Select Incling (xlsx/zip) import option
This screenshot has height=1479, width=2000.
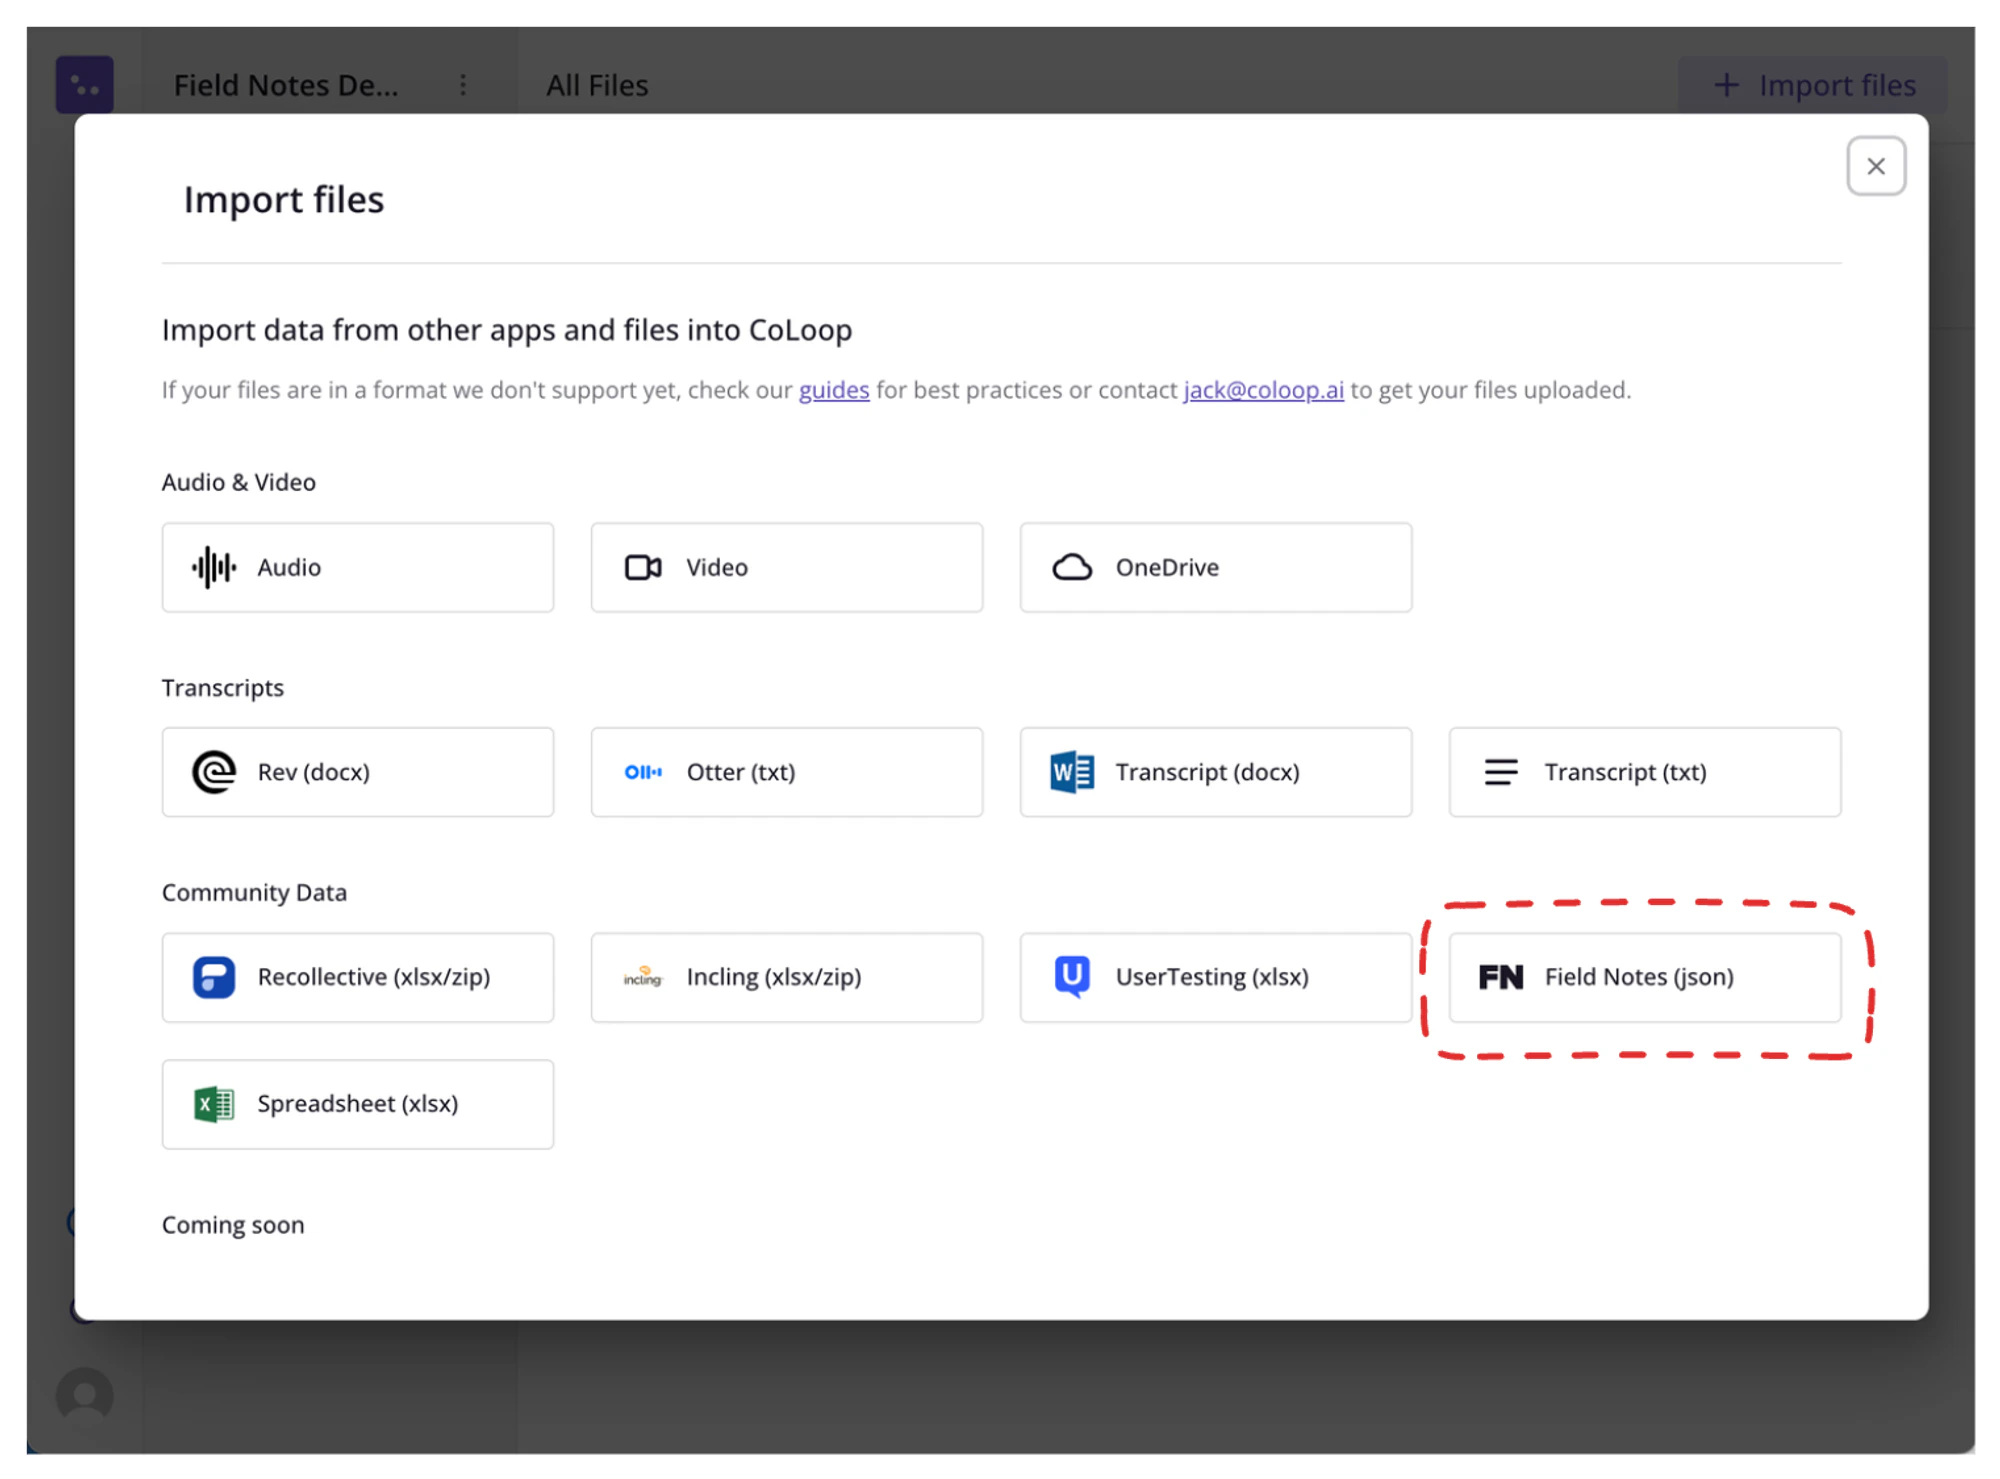[x=786, y=977]
